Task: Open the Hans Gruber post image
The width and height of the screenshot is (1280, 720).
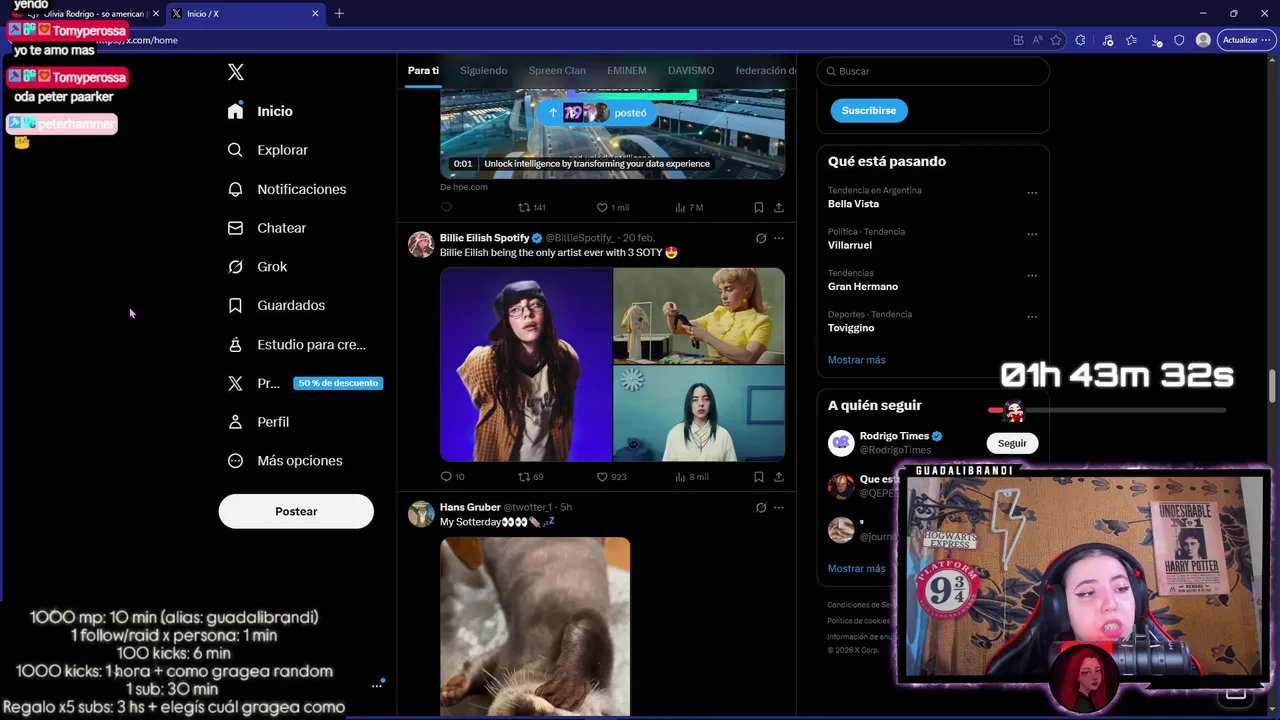Action: coord(535,627)
